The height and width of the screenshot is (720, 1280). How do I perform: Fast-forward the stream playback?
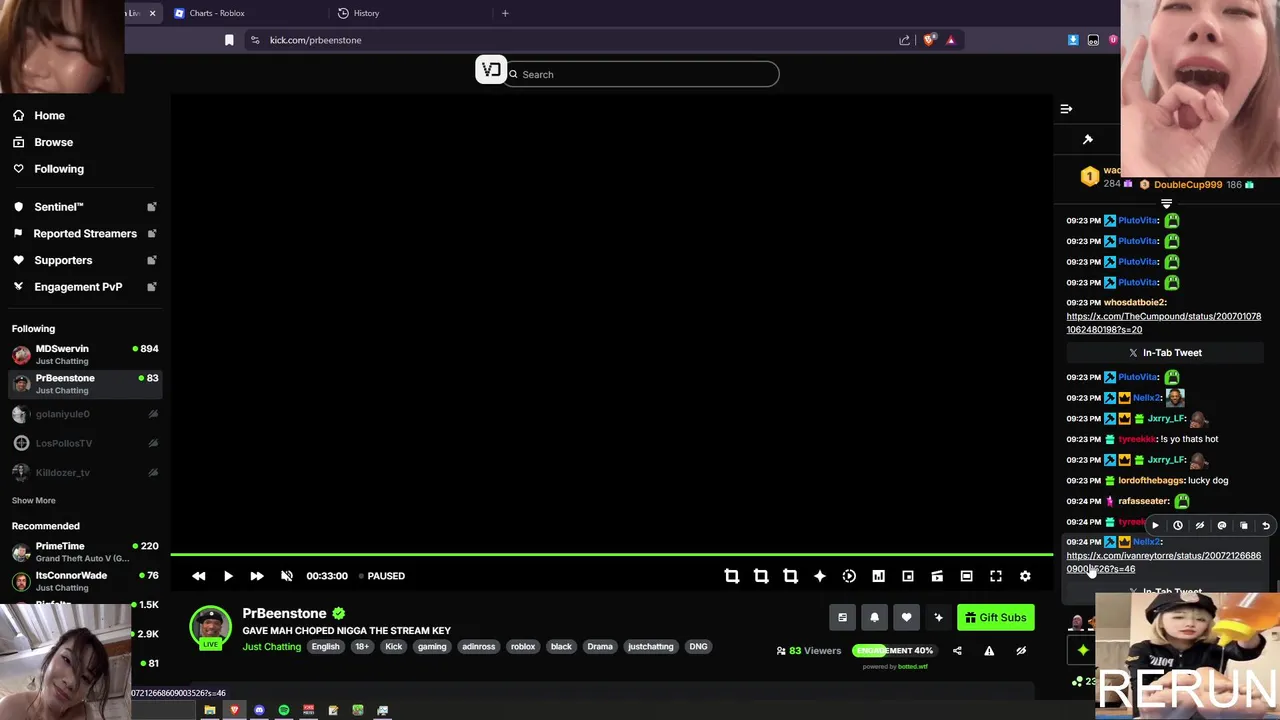pyautogui.click(x=257, y=576)
